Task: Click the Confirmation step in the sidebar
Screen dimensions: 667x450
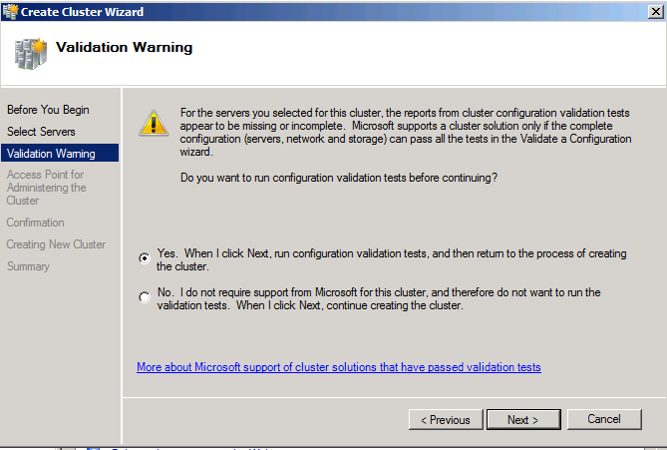Action: (35, 222)
